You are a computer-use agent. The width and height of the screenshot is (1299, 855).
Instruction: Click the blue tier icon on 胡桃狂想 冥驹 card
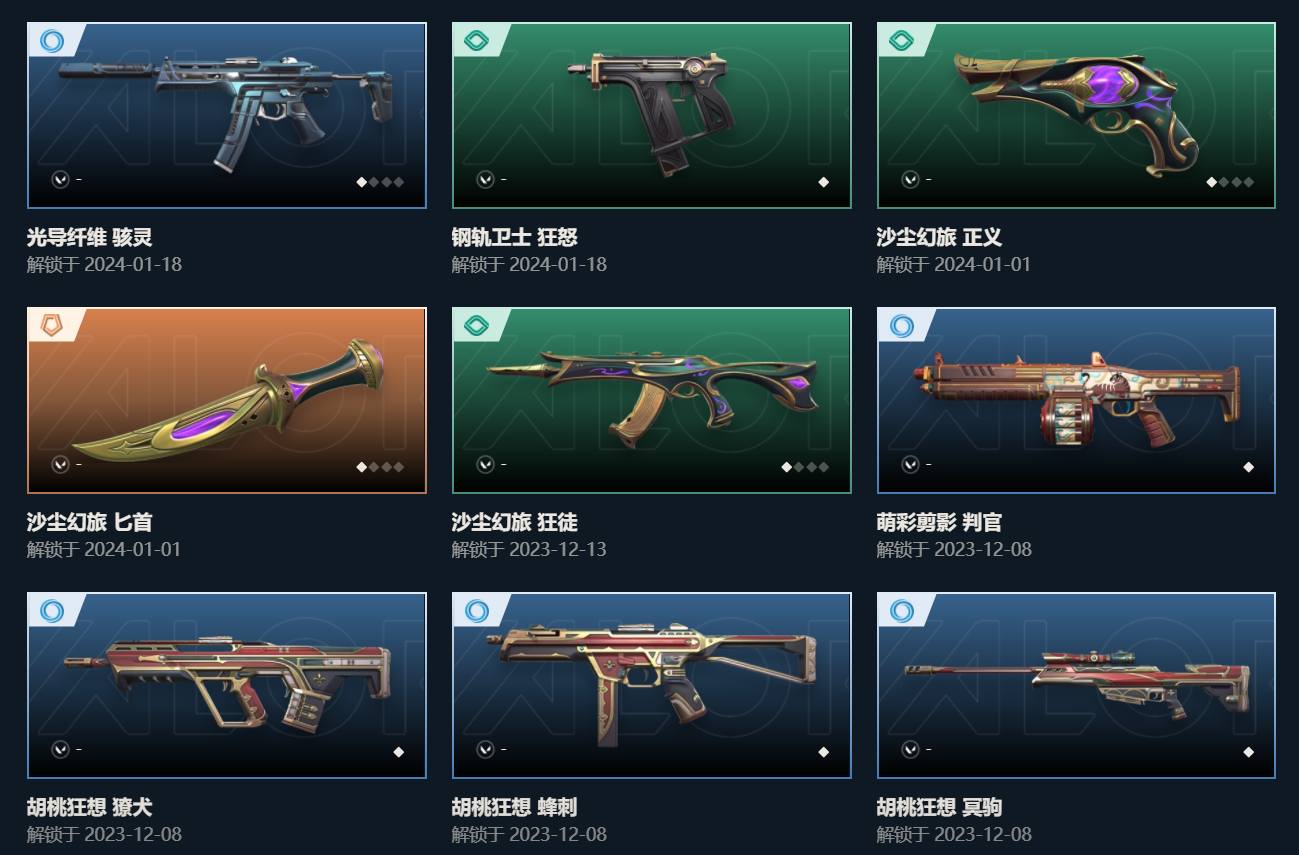click(x=902, y=611)
